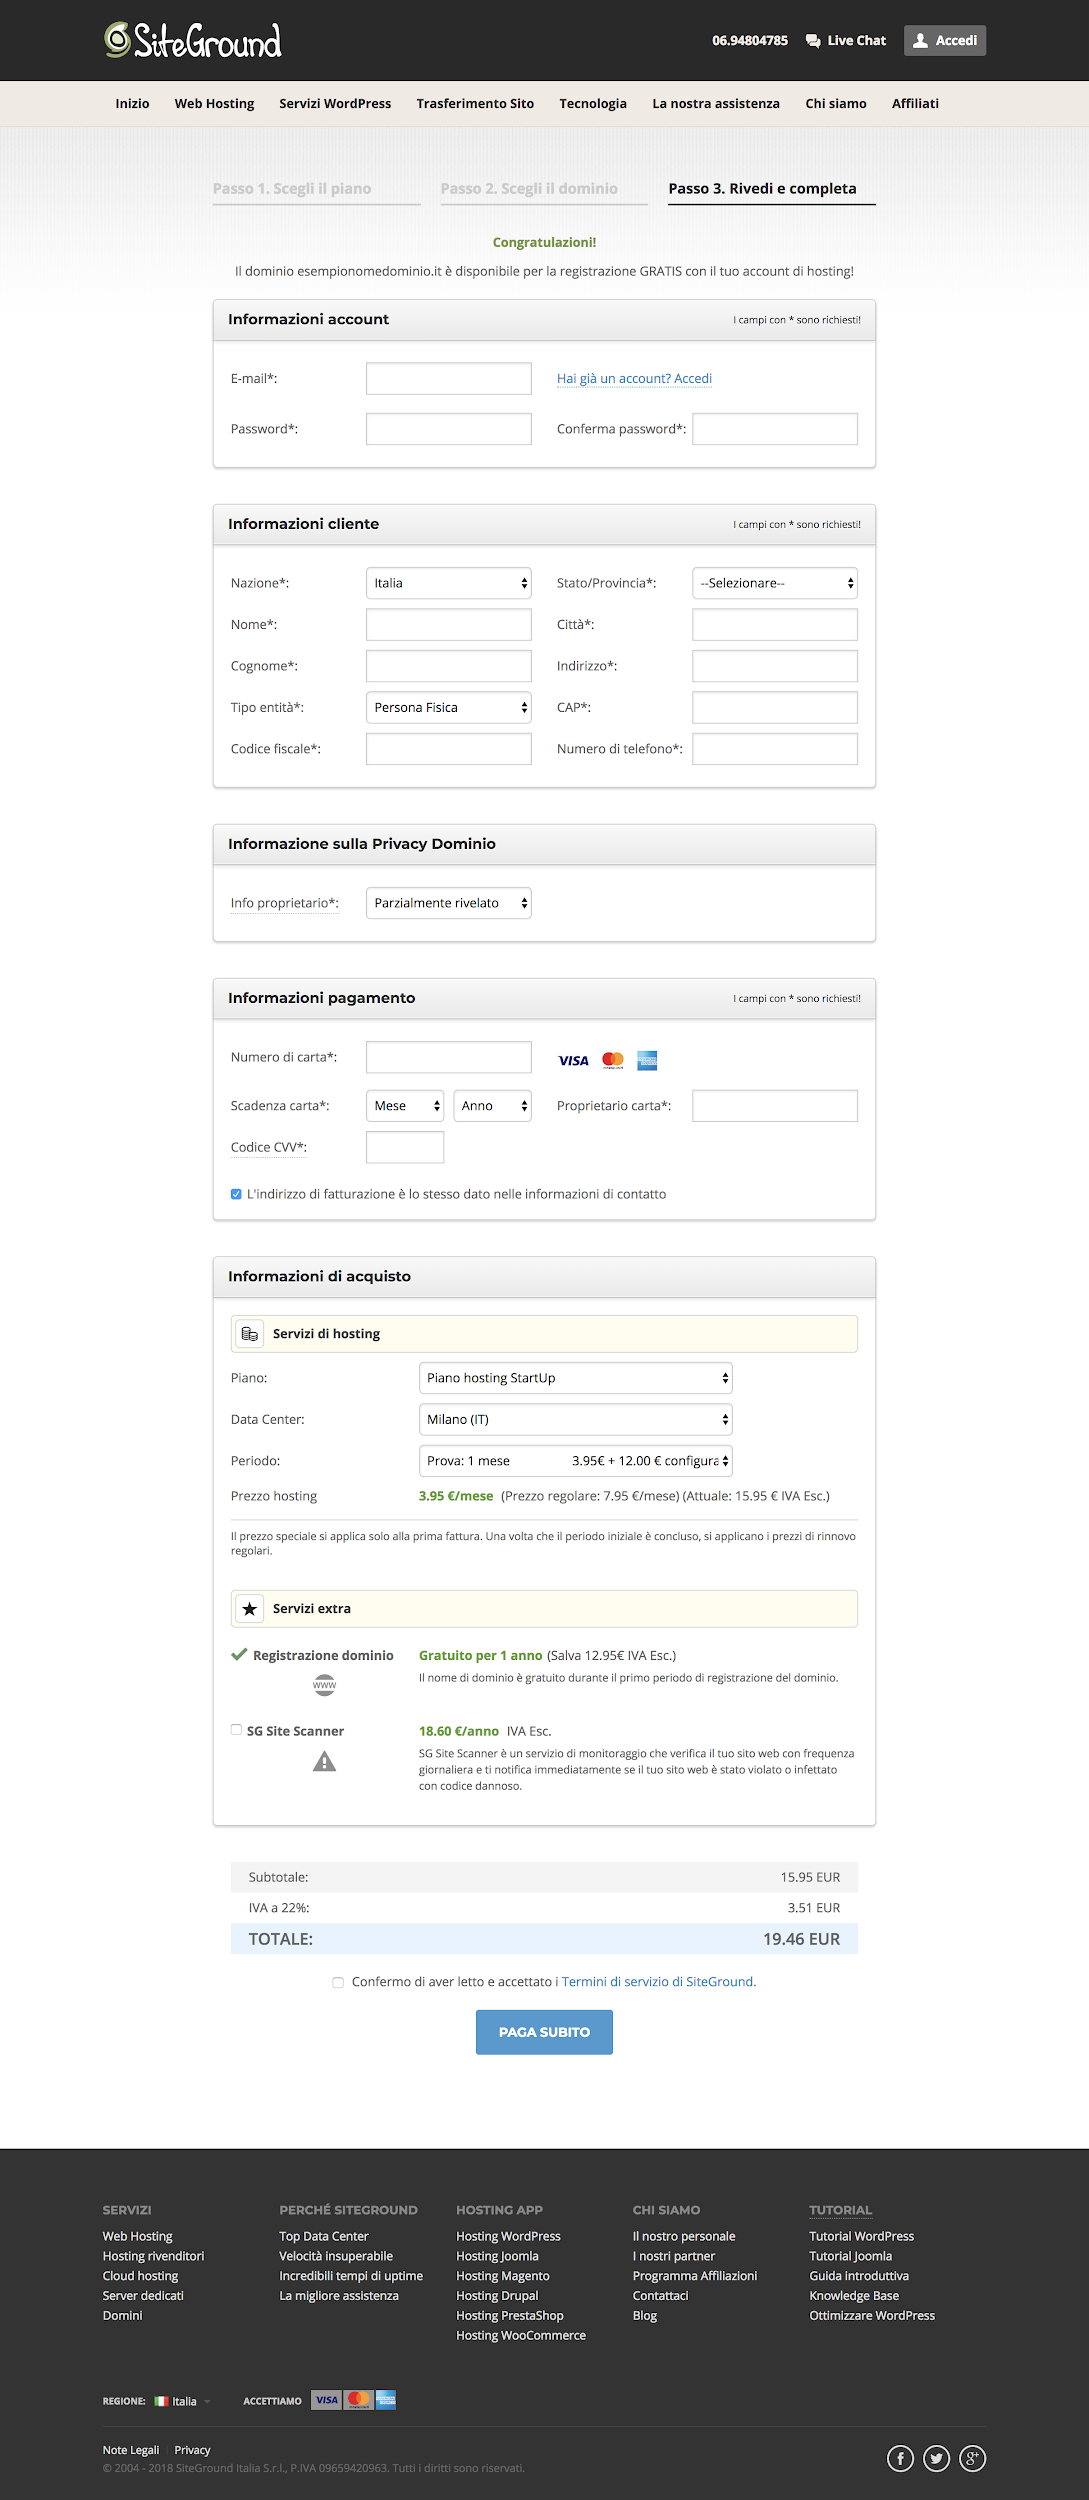Open Live Chat speech bubble icon
Image resolution: width=1089 pixels, height=2500 pixels.
[x=814, y=41]
